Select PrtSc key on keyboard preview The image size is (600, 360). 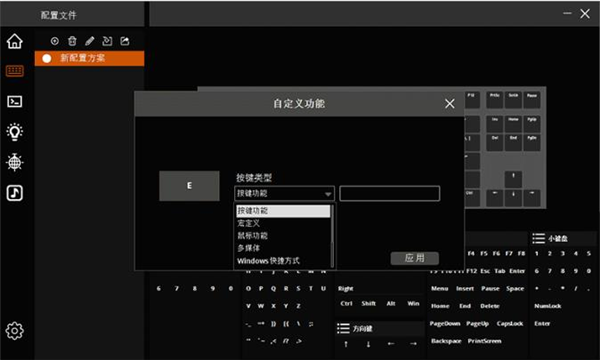[x=494, y=100]
